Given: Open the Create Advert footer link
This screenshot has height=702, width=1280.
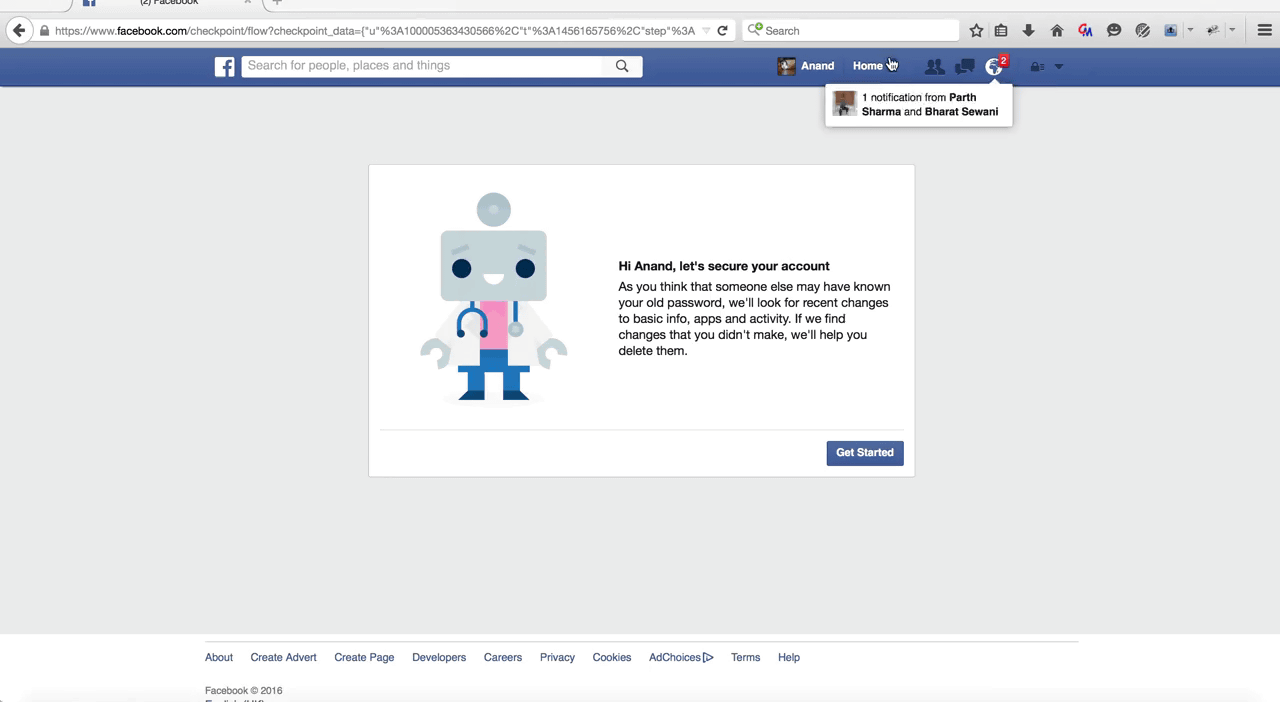Looking at the screenshot, I should pyautogui.click(x=284, y=658).
